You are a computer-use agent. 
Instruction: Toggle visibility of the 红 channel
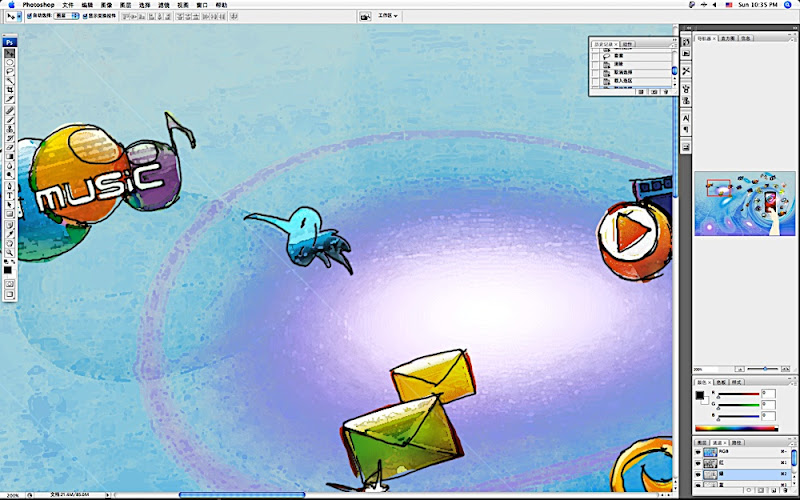tap(698, 463)
